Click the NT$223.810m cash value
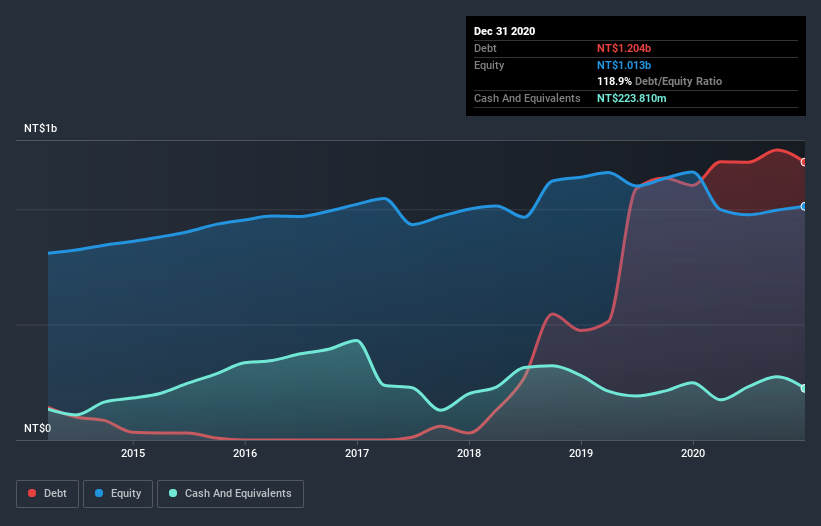The width and height of the screenshot is (821, 526). (631, 98)
